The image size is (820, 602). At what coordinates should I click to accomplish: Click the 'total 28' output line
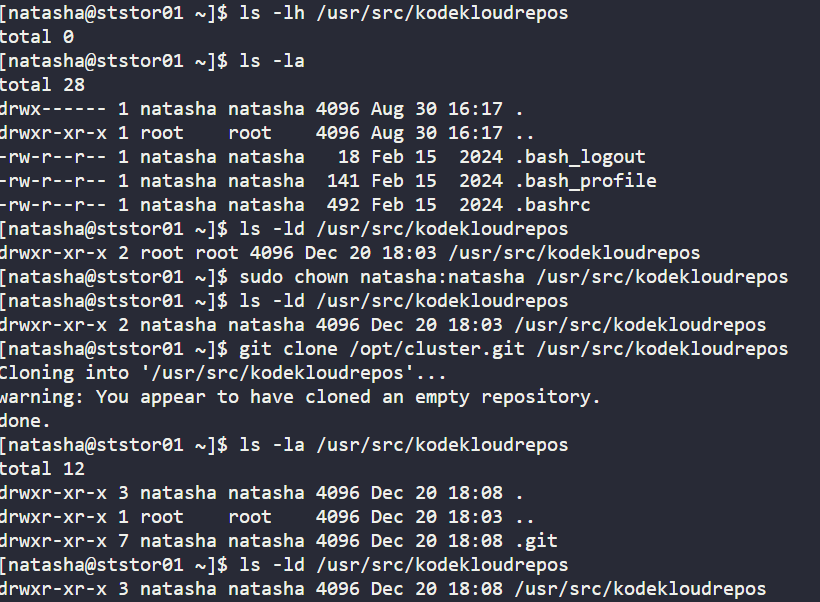pos(43,85)
